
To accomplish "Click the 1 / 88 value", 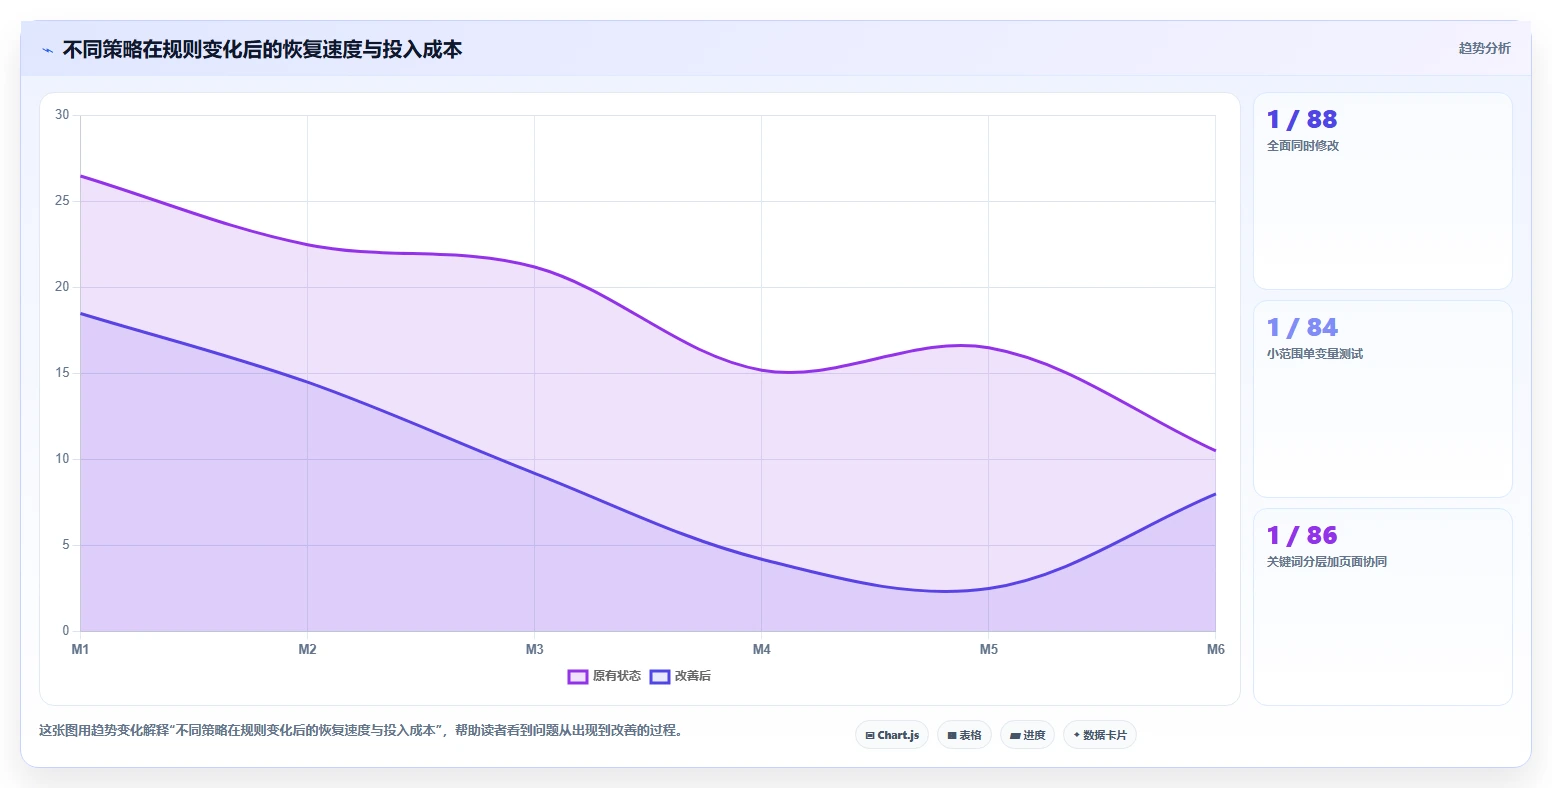I will click(x=1301, y=120).
